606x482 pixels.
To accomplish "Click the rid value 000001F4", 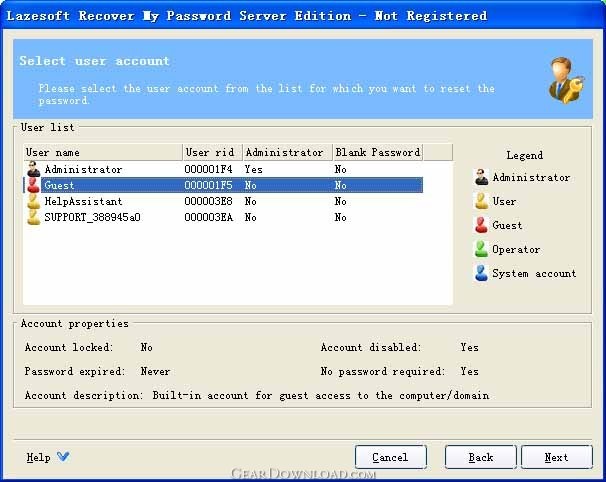I will click(208, 169).
